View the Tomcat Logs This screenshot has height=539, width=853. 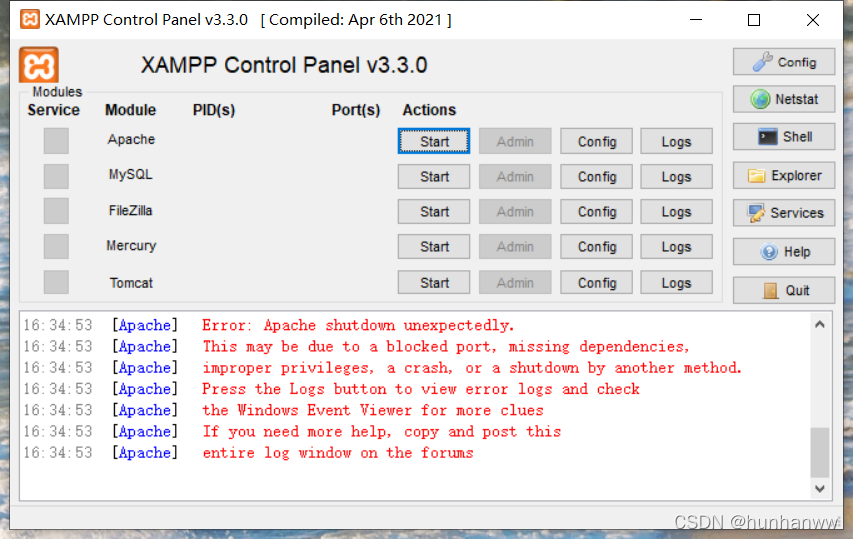coord(676,283)
